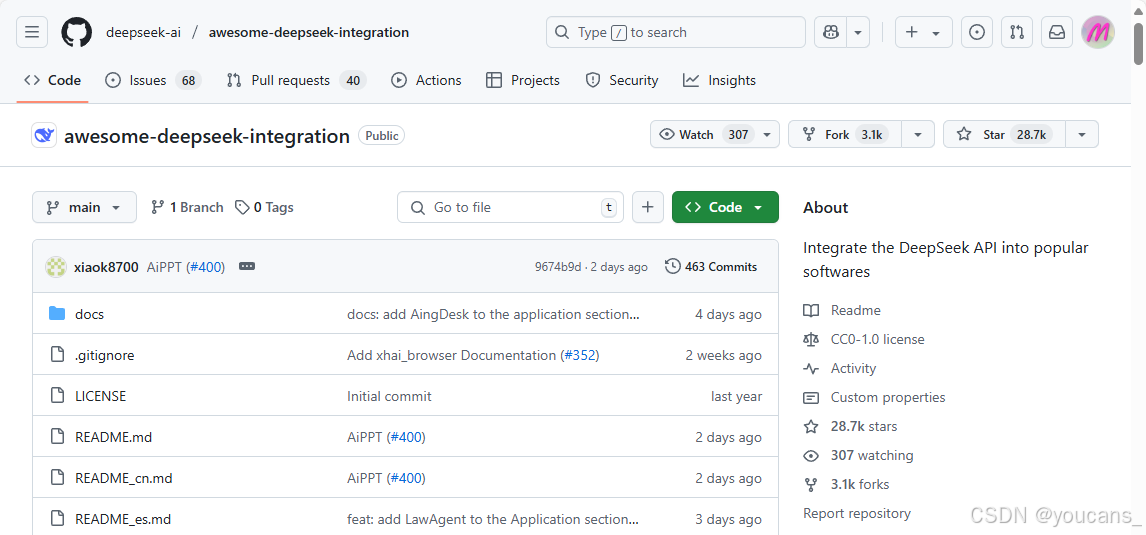
Task: Switch to the Issues tab
Action: pos(147,80)
